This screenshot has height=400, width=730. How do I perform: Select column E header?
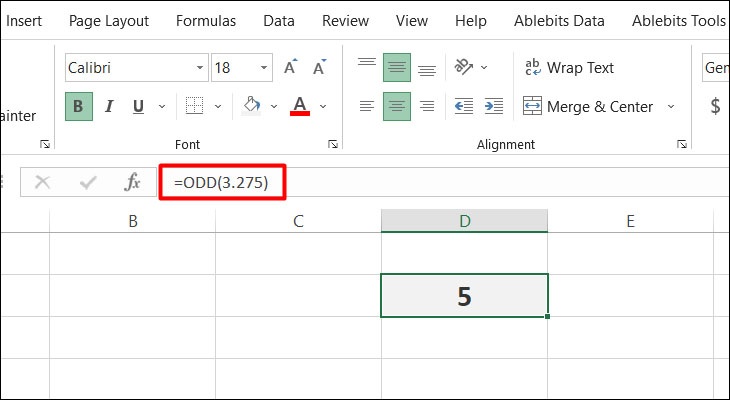click(630, 221)
